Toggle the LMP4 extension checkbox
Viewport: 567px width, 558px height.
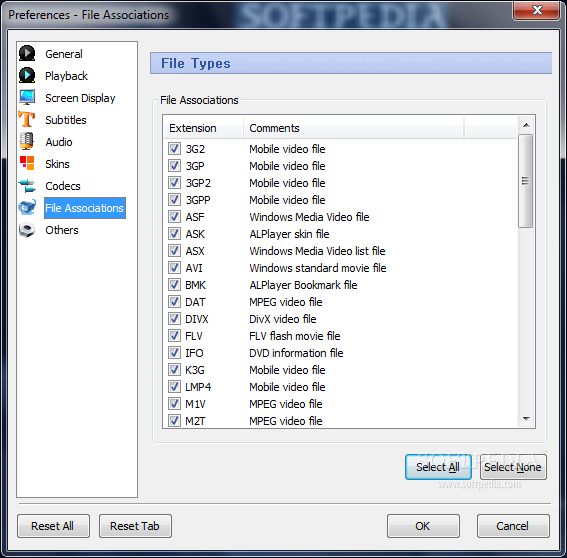[174, 387]
